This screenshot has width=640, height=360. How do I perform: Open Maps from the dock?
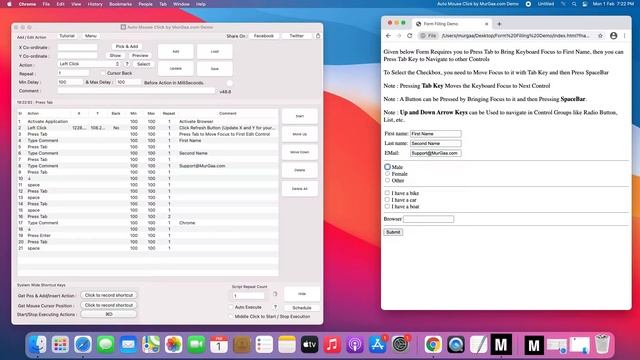(x=151, y=344)
